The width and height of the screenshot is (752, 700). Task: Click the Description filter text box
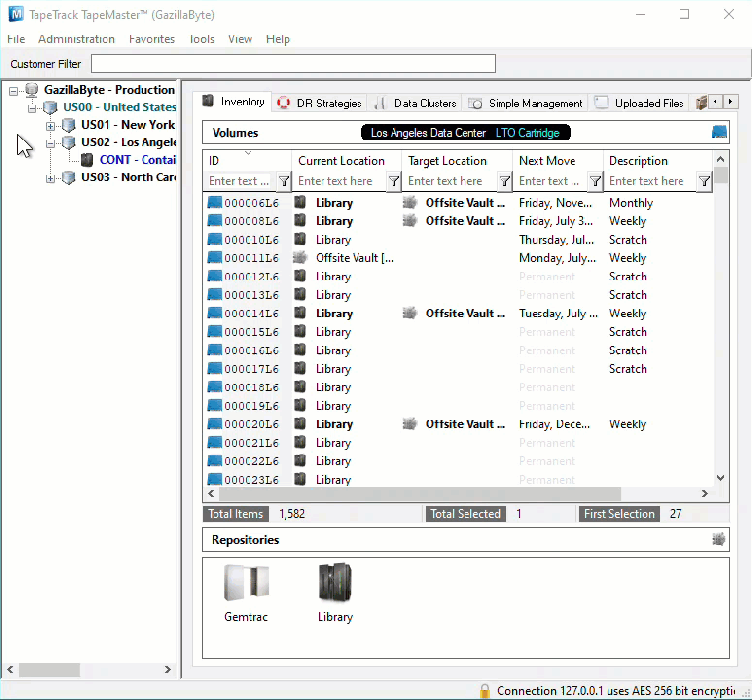click(x=651, y=181)
